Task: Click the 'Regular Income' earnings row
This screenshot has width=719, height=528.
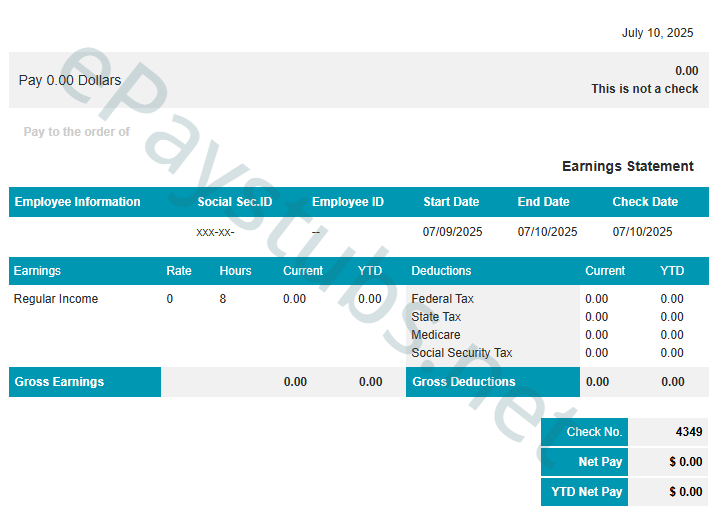Action: click(56, 299)
